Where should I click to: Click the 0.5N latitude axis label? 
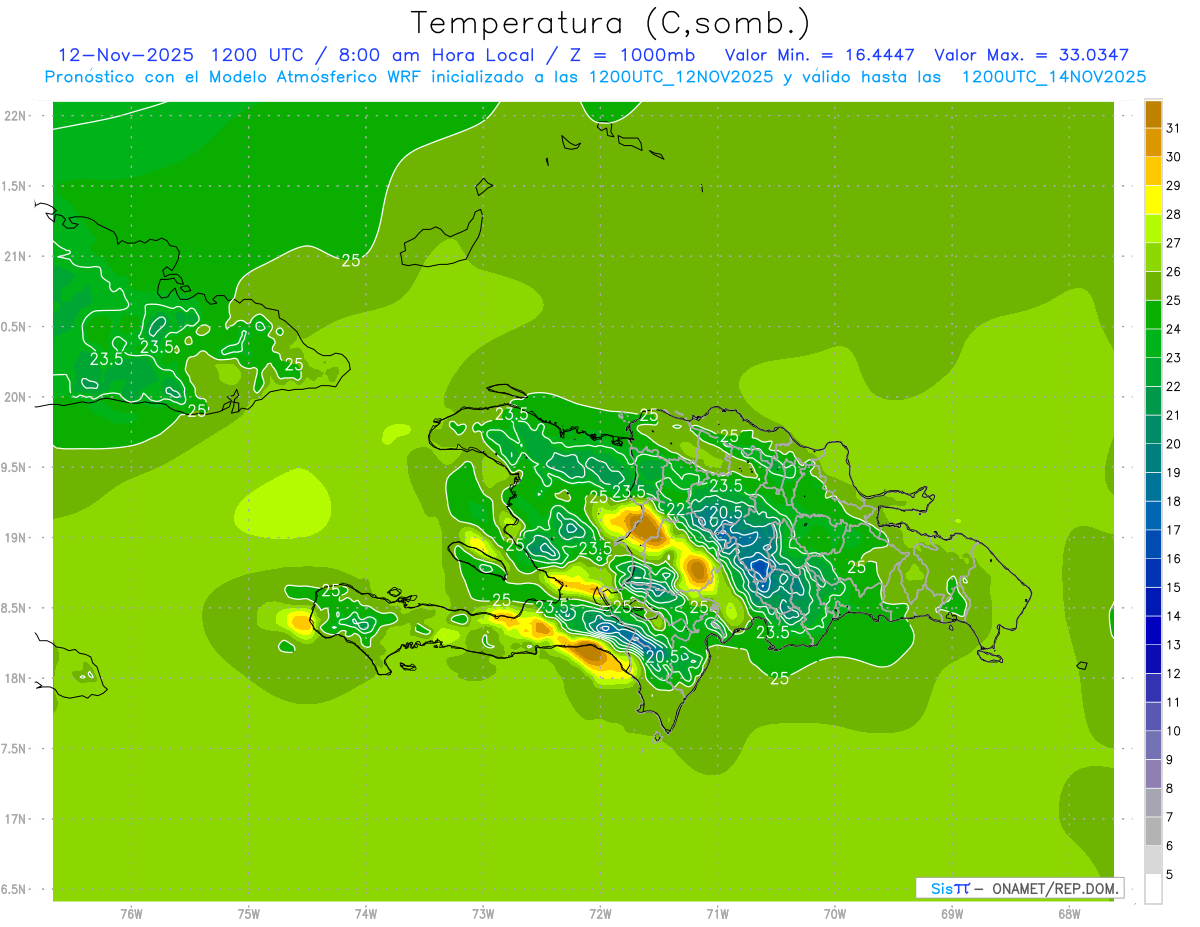[13, 327]
